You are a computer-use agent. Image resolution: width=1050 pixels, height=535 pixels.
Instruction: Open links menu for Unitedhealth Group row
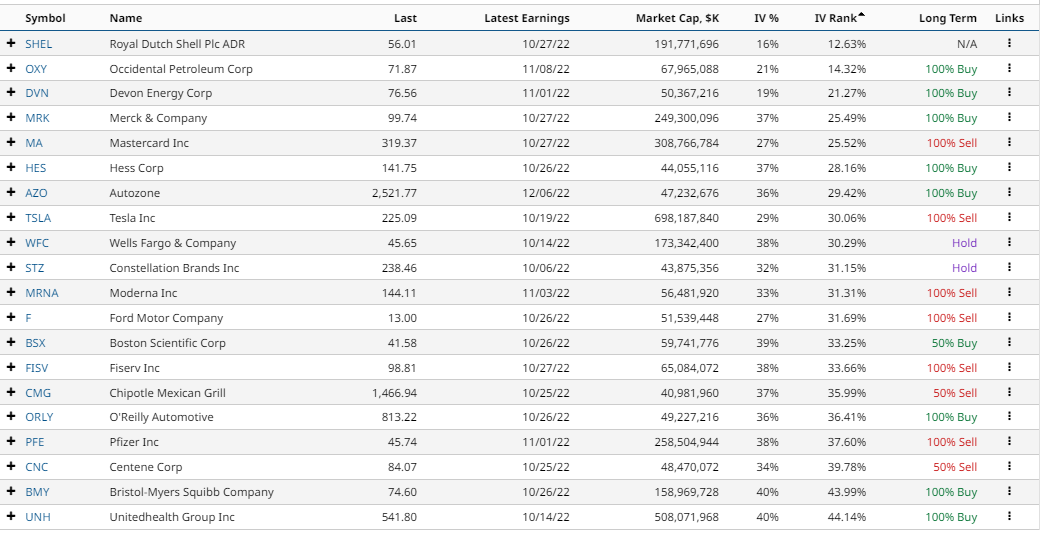click(1010, 517)
